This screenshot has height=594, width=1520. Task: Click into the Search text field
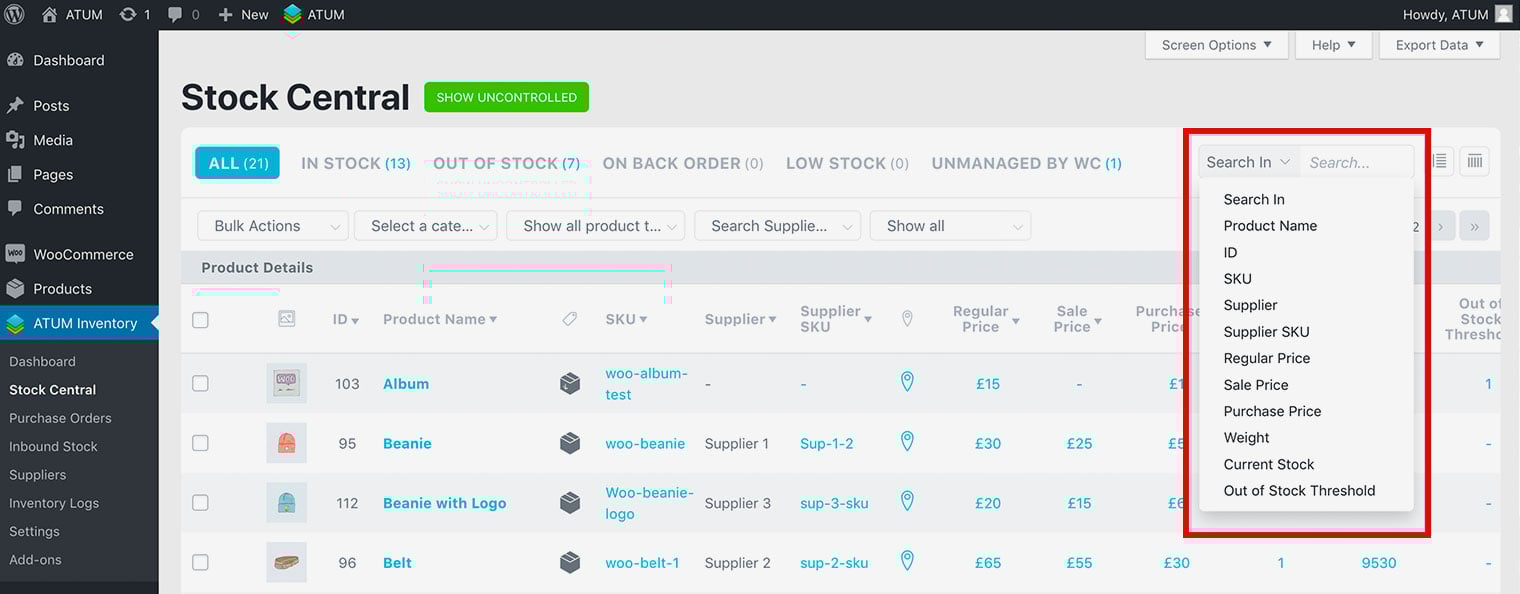(x=1355, y=162)
